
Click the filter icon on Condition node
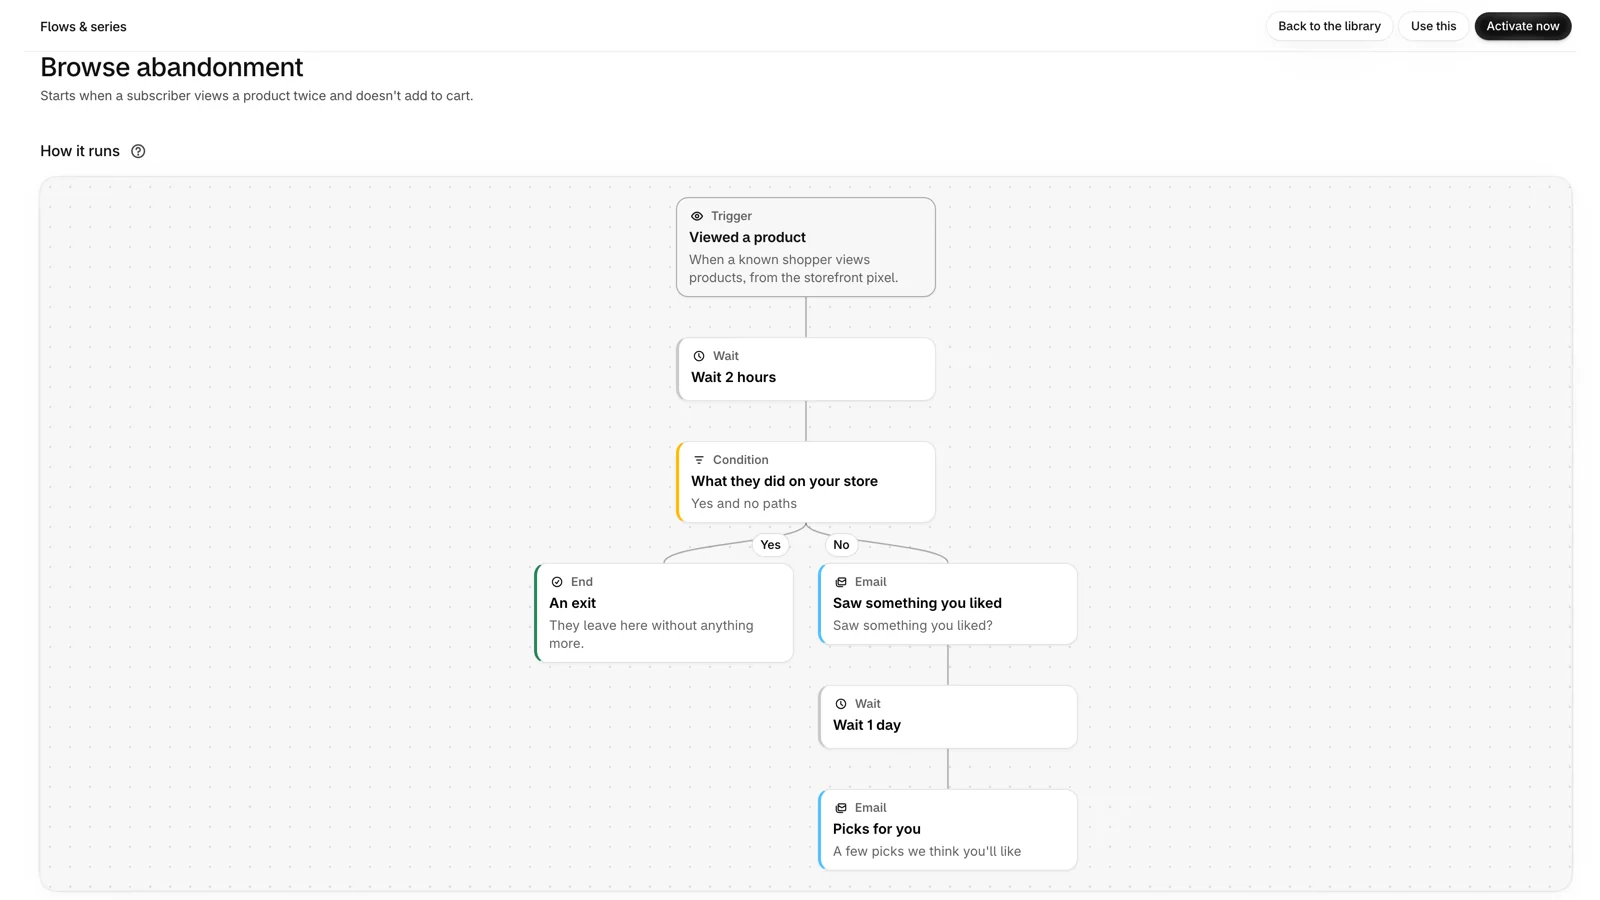coord(699,460)
